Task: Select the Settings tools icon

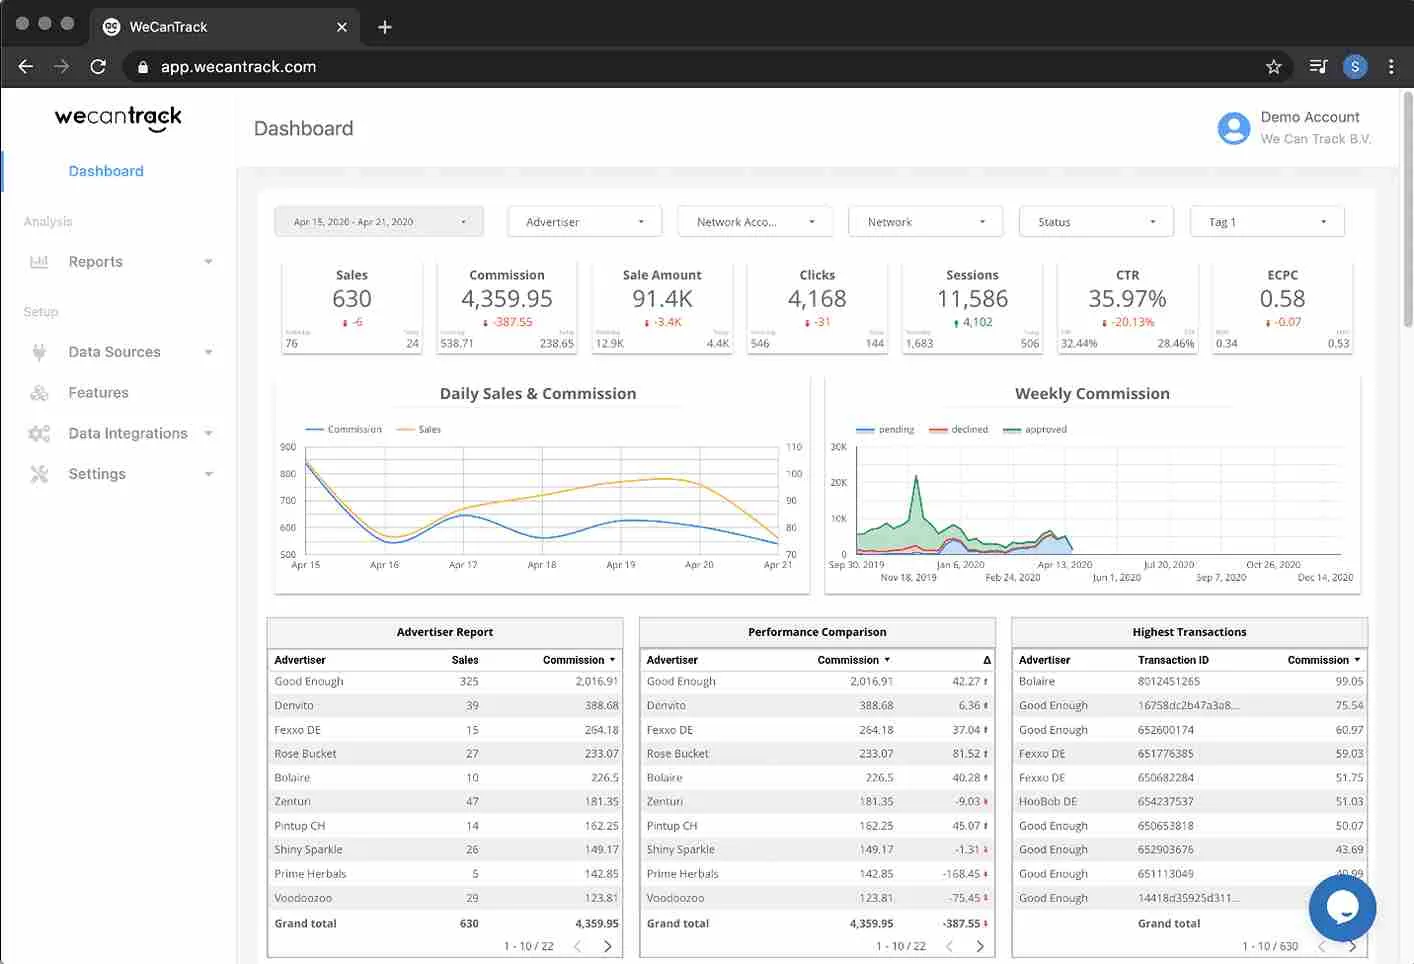Action: (38, 473)
